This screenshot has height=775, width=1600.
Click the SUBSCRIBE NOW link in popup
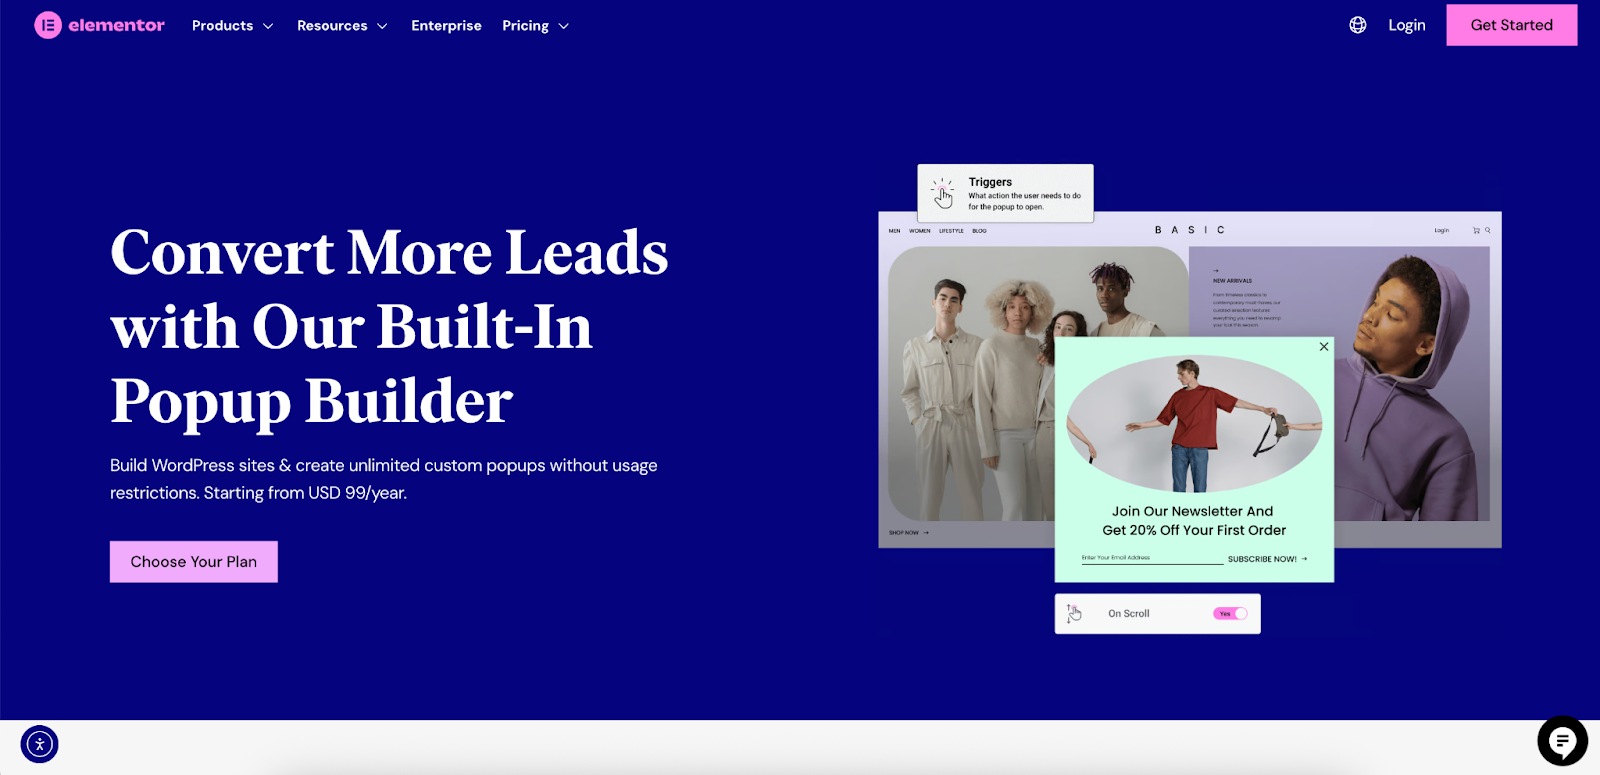tap(1267, 559)
